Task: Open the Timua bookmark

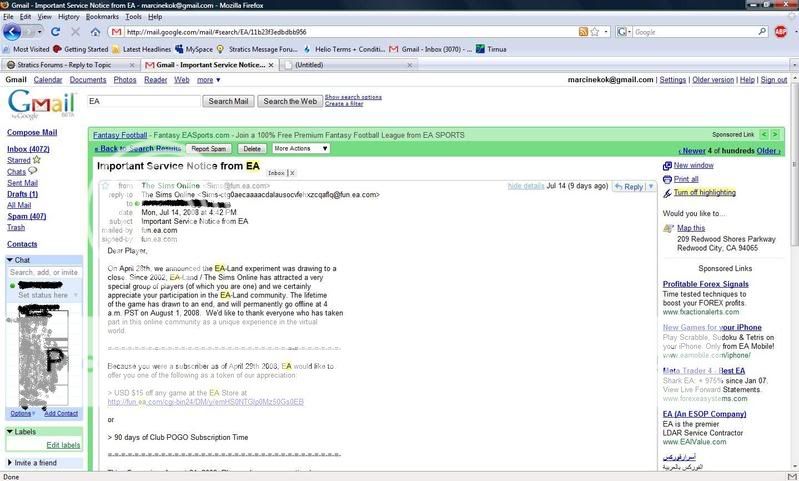Action: coord(491,49)
